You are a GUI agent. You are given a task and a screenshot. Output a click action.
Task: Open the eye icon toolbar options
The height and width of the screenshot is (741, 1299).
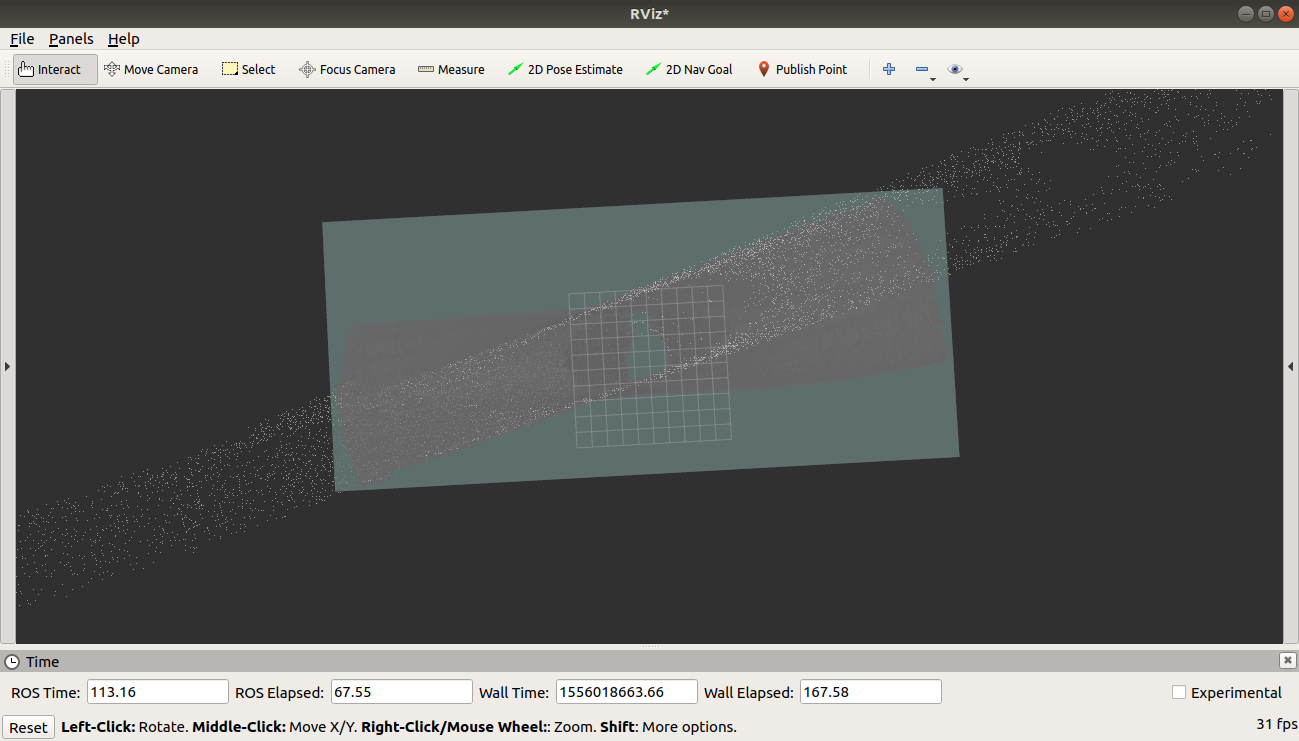click(x=958, y=69)
